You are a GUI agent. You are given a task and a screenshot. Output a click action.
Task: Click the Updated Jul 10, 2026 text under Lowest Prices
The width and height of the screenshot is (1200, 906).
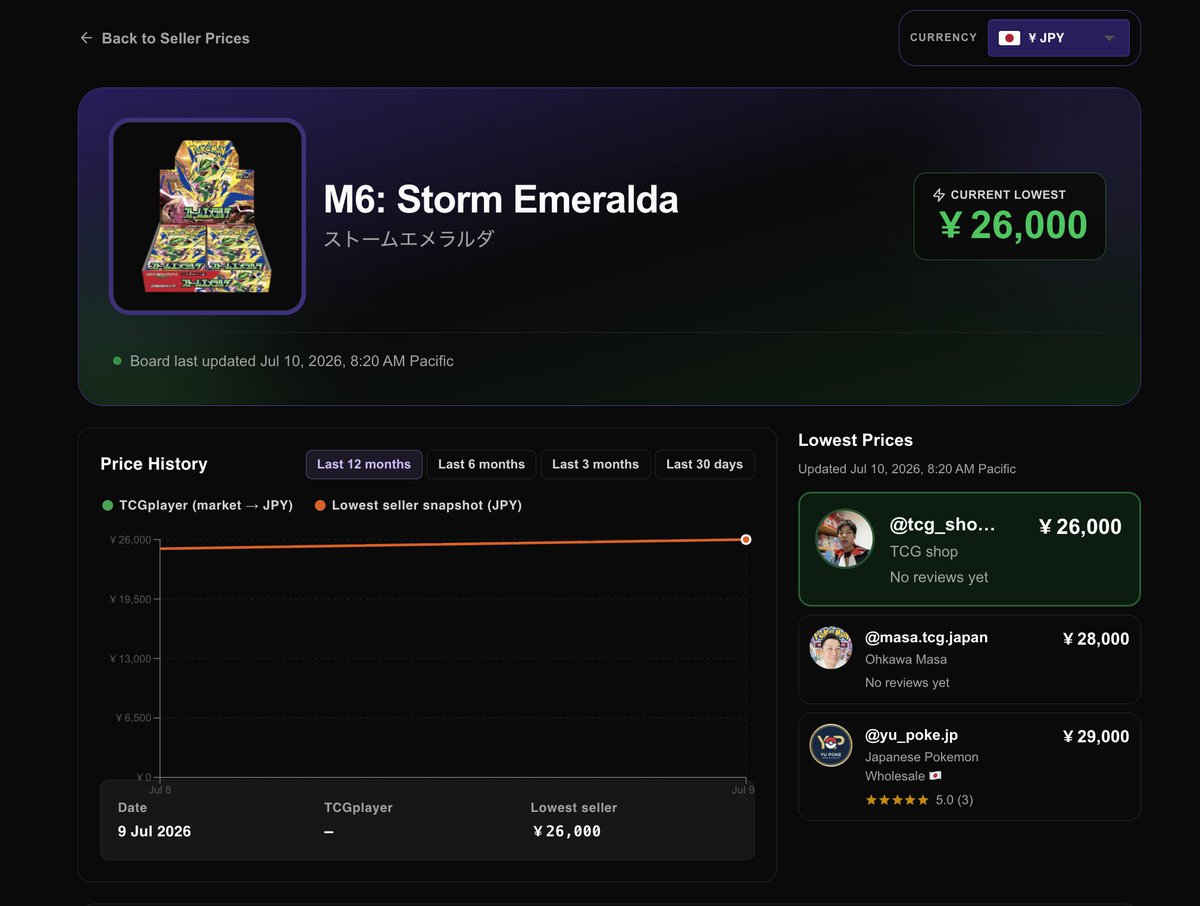(907, 468)
